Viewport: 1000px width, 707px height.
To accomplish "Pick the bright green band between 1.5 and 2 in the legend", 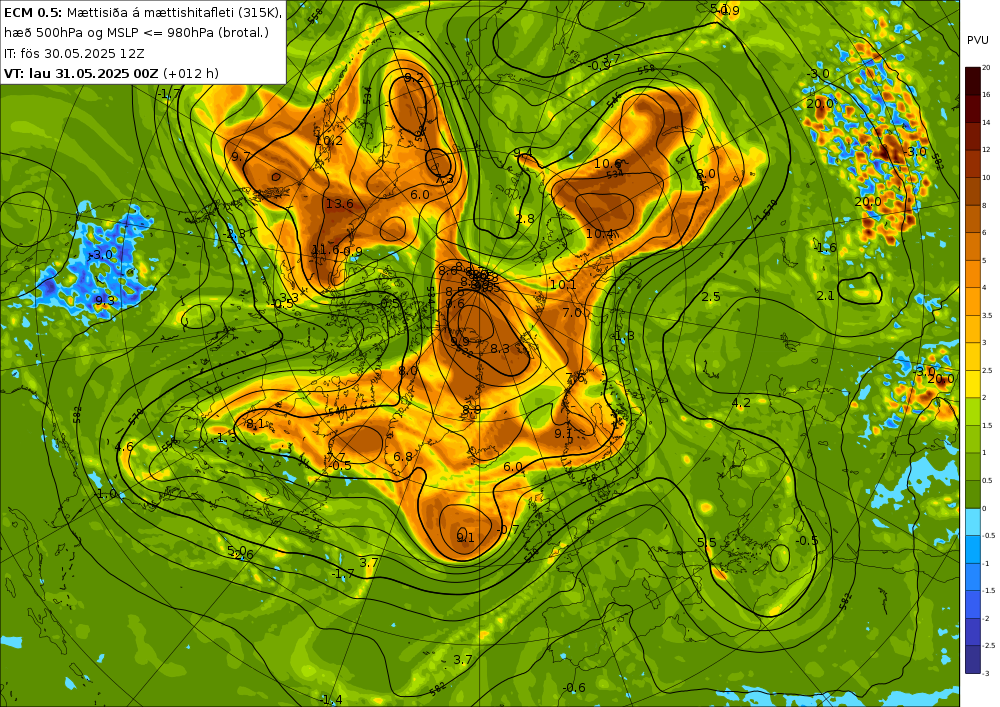I will pos(973,412).
